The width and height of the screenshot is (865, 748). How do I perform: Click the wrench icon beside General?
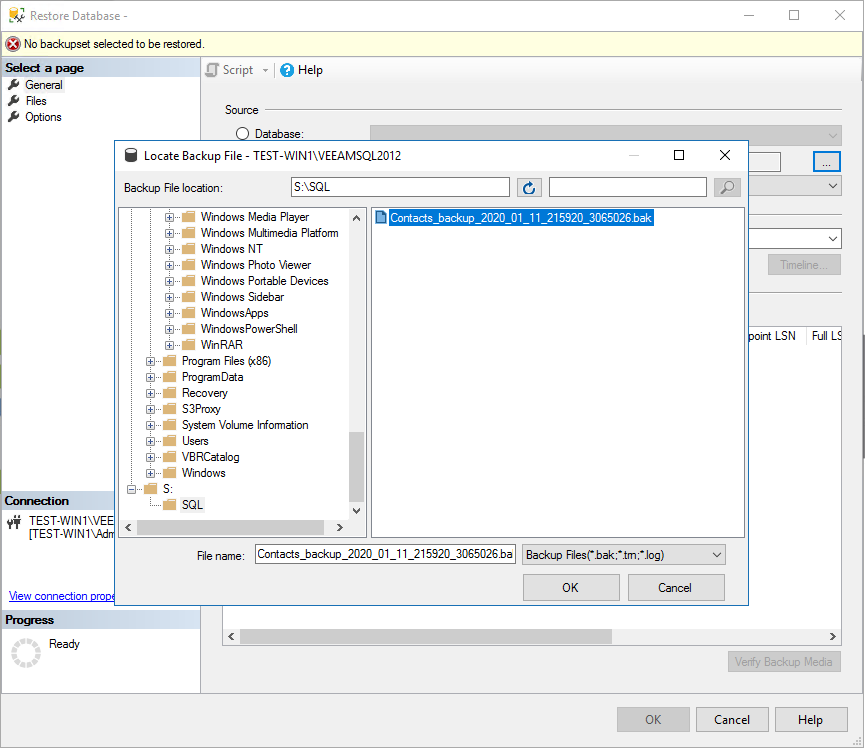pyautogui.click(x=14, y=84)
